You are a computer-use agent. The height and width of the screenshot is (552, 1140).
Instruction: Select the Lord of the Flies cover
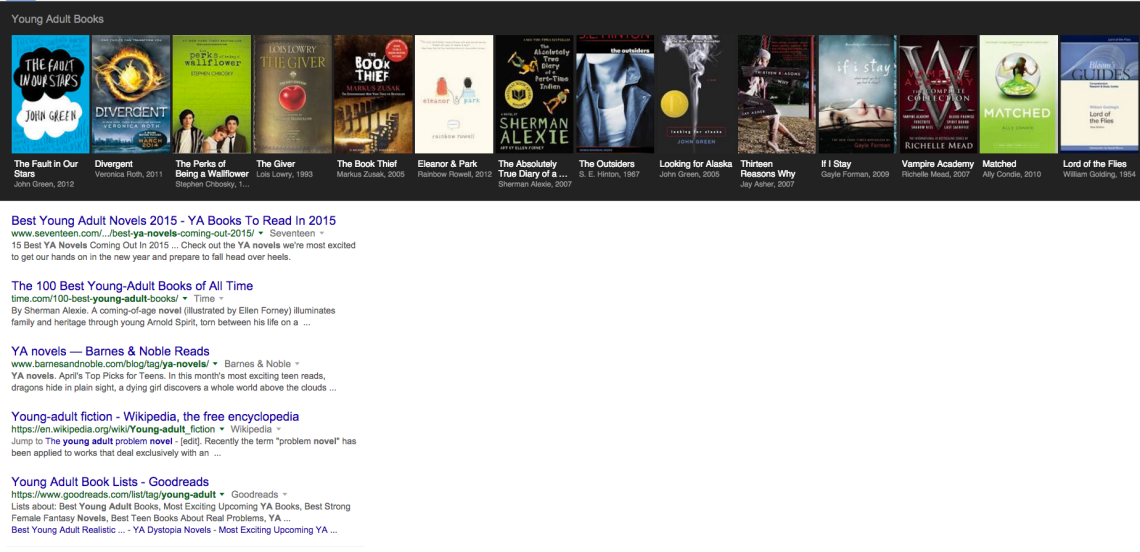tap(1100, 94)
